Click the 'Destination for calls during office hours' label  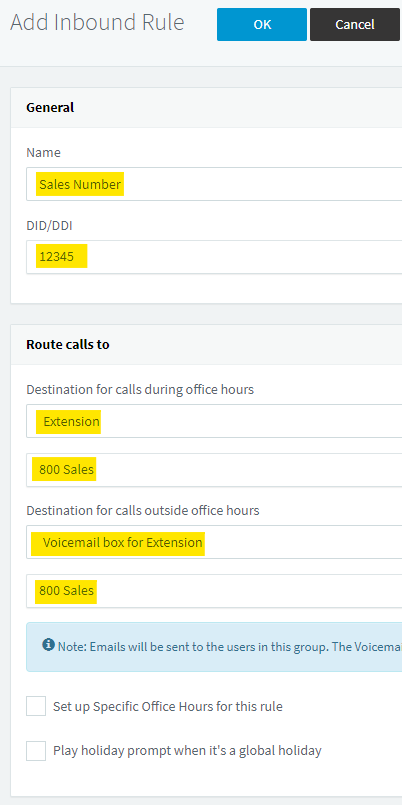tap(140, 390)
